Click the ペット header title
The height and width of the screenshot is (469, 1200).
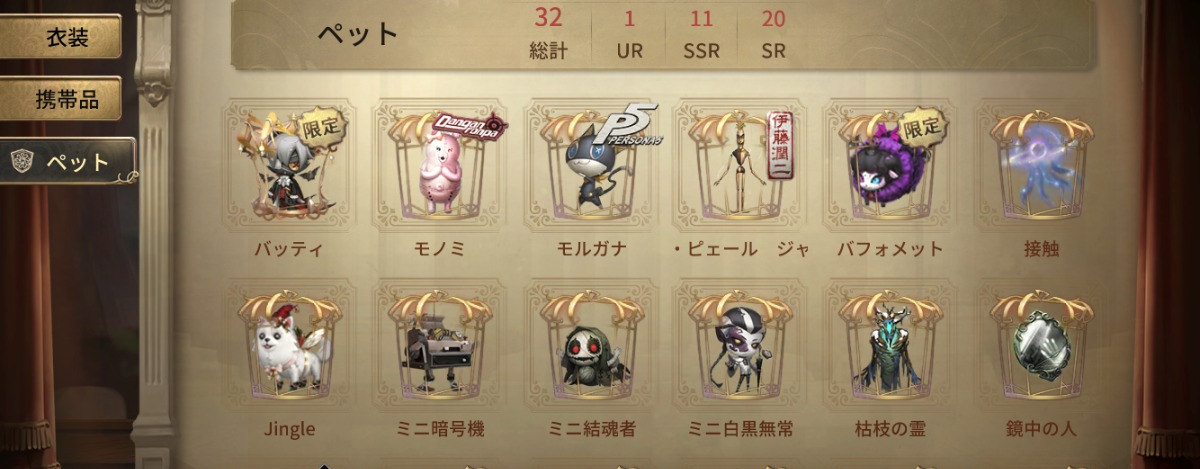pyautogui.click(x=358, y=33)
